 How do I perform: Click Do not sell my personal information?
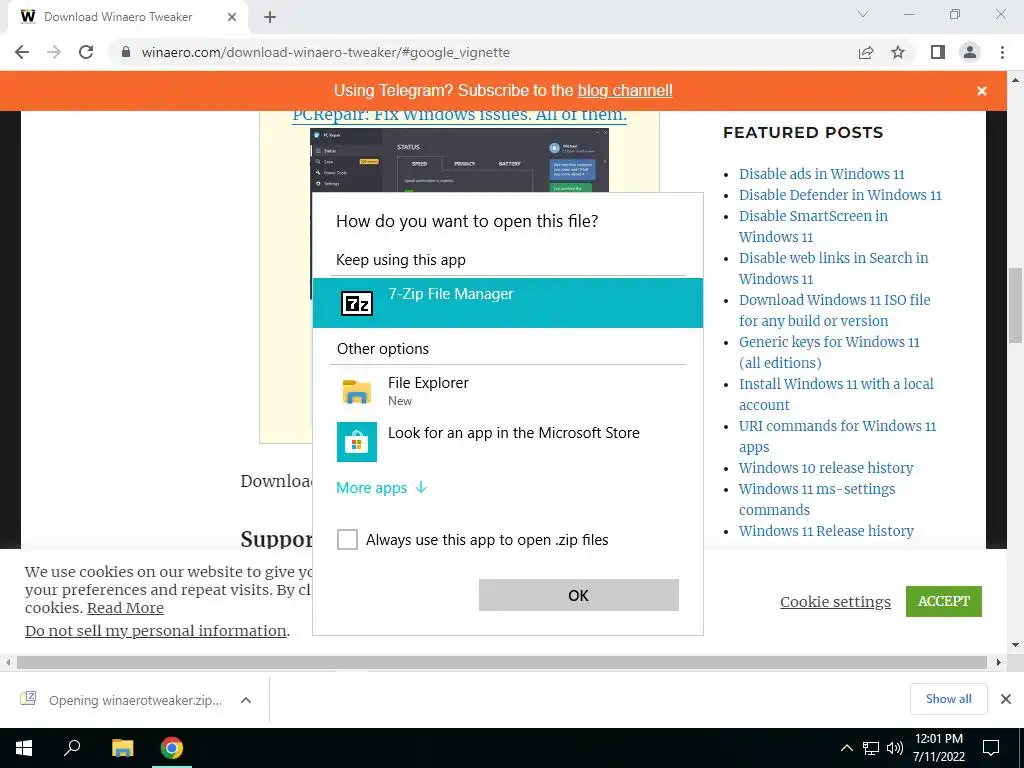[x=155, y=631]
